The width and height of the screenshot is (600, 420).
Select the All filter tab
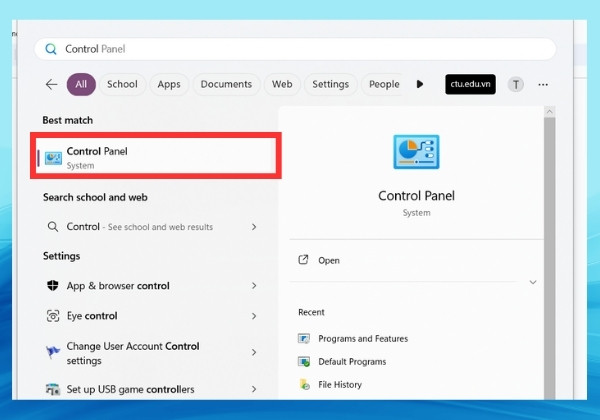81,84
